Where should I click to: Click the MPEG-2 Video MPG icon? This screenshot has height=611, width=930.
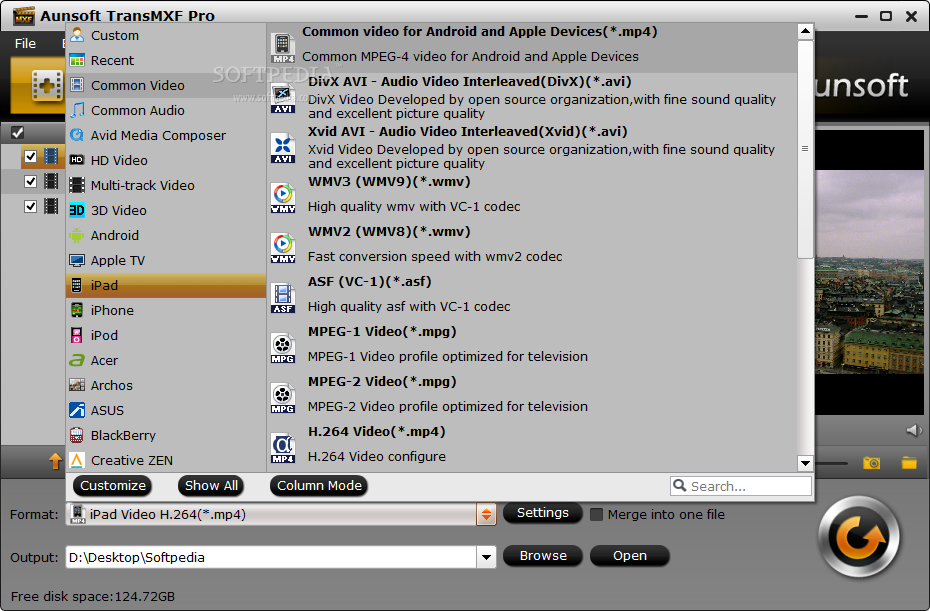[x=283, y=398]
